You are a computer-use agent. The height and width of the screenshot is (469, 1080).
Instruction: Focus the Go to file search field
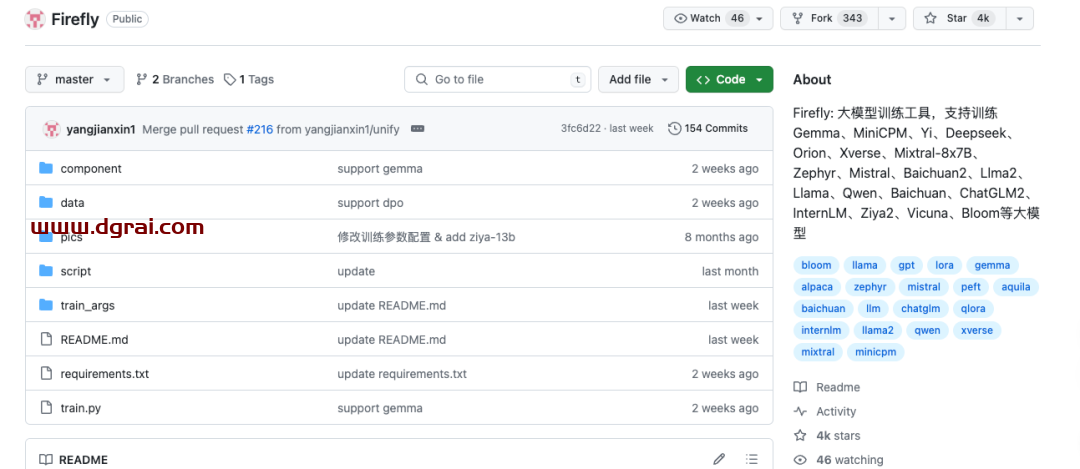tap(497, 79)
